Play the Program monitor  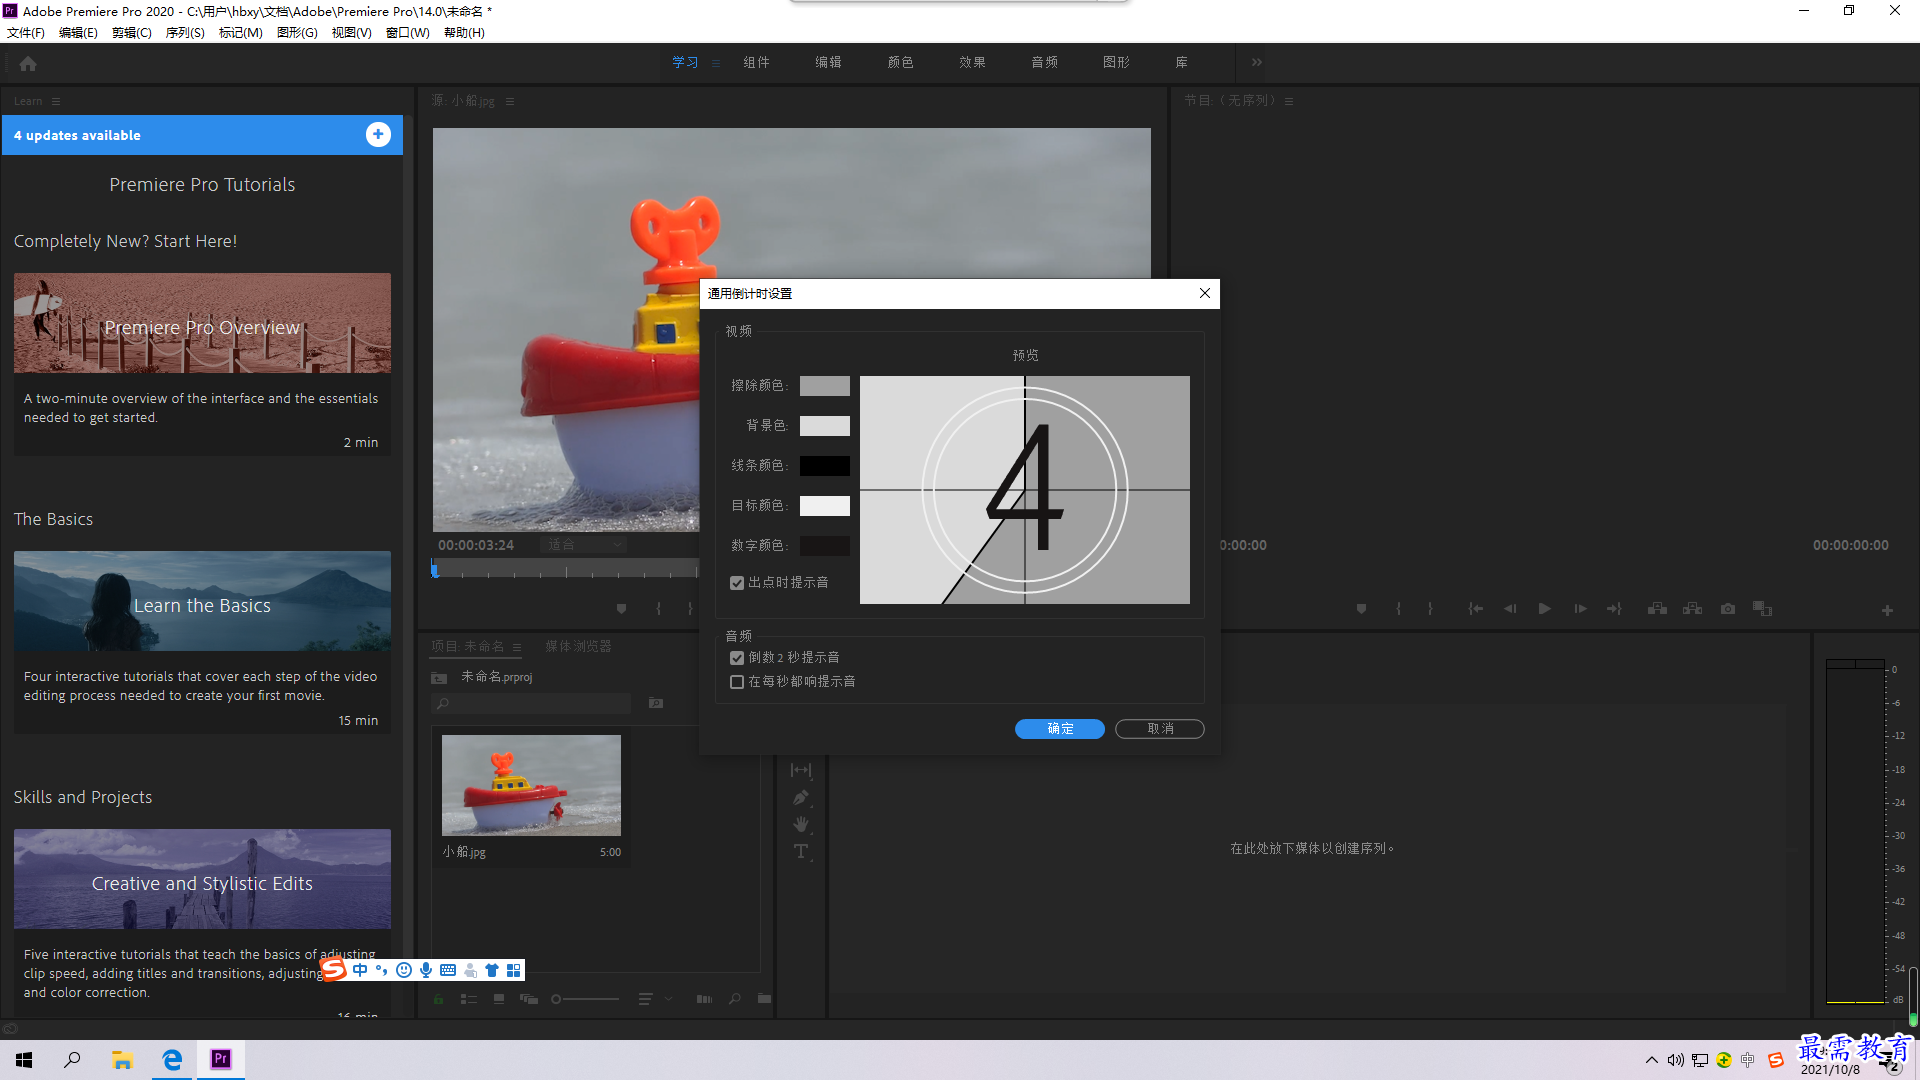1545,609
